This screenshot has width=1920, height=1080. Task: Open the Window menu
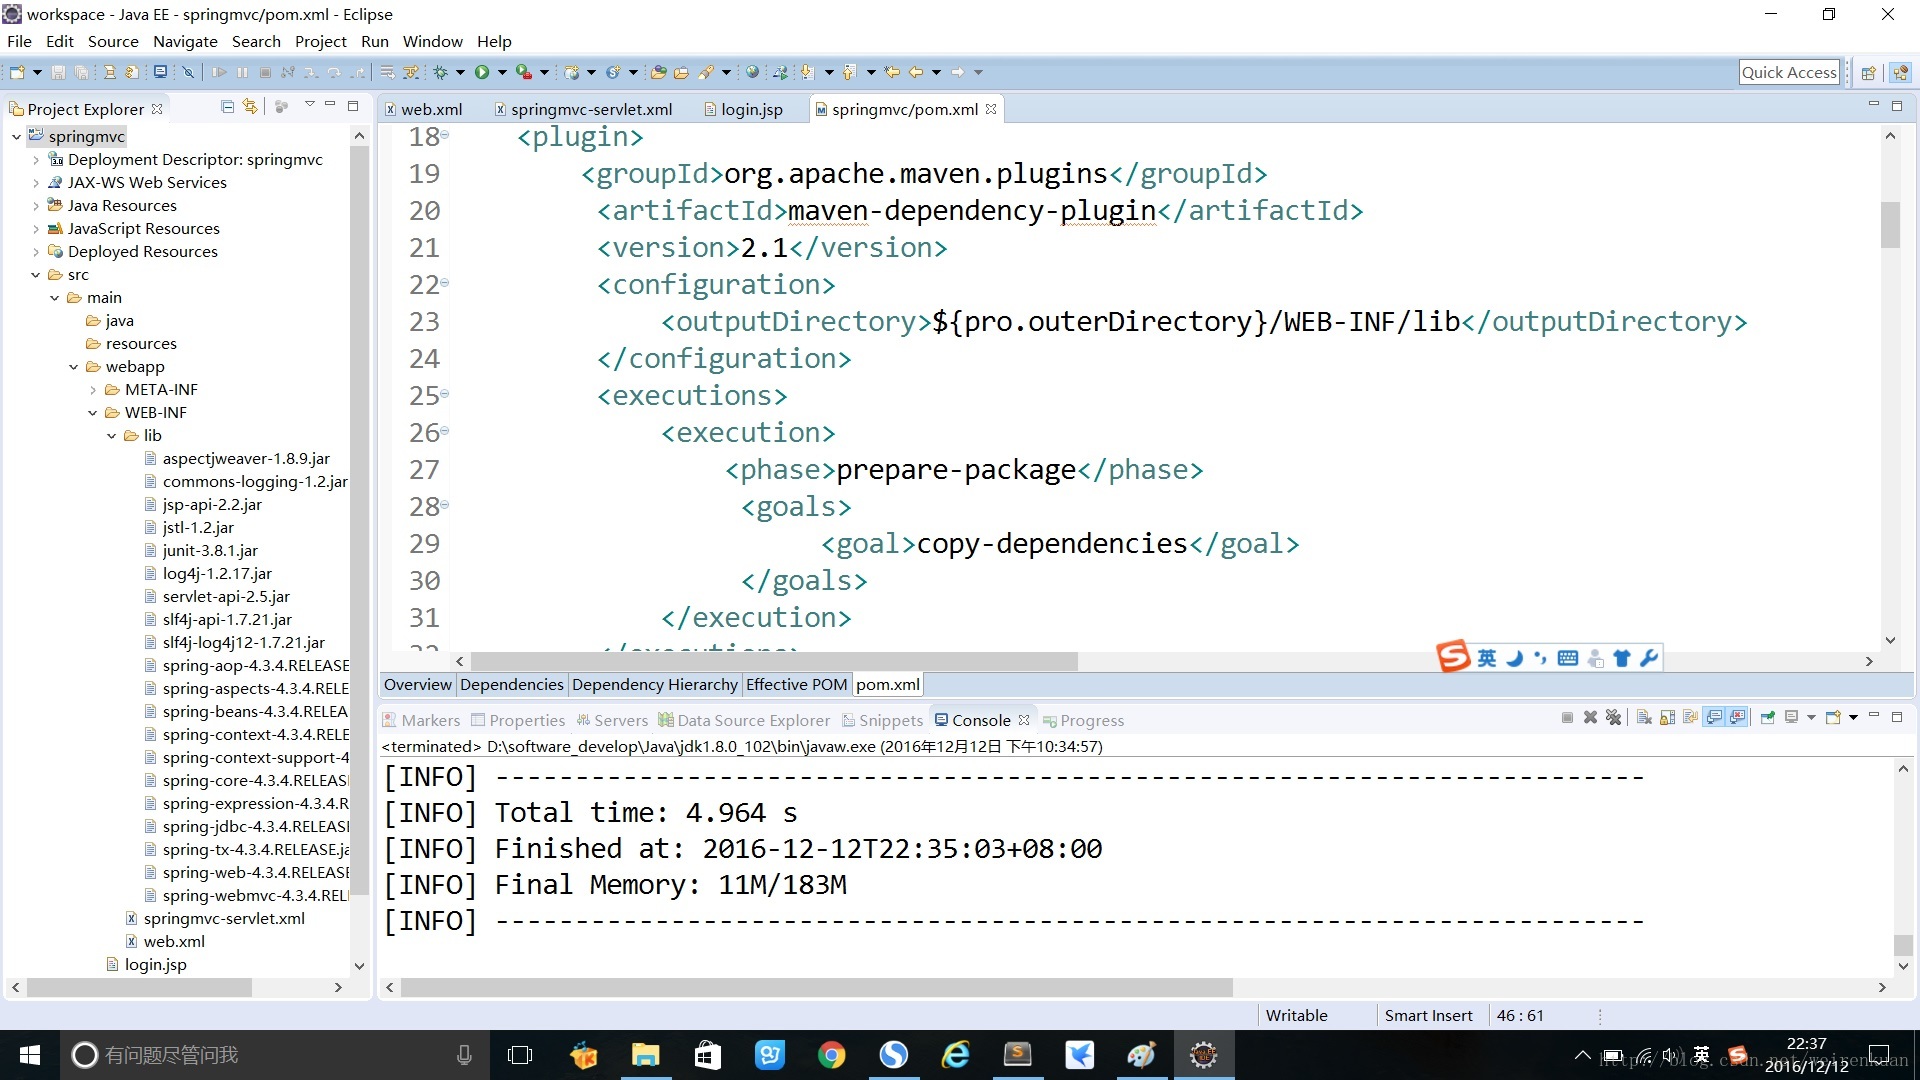(432, 41)
